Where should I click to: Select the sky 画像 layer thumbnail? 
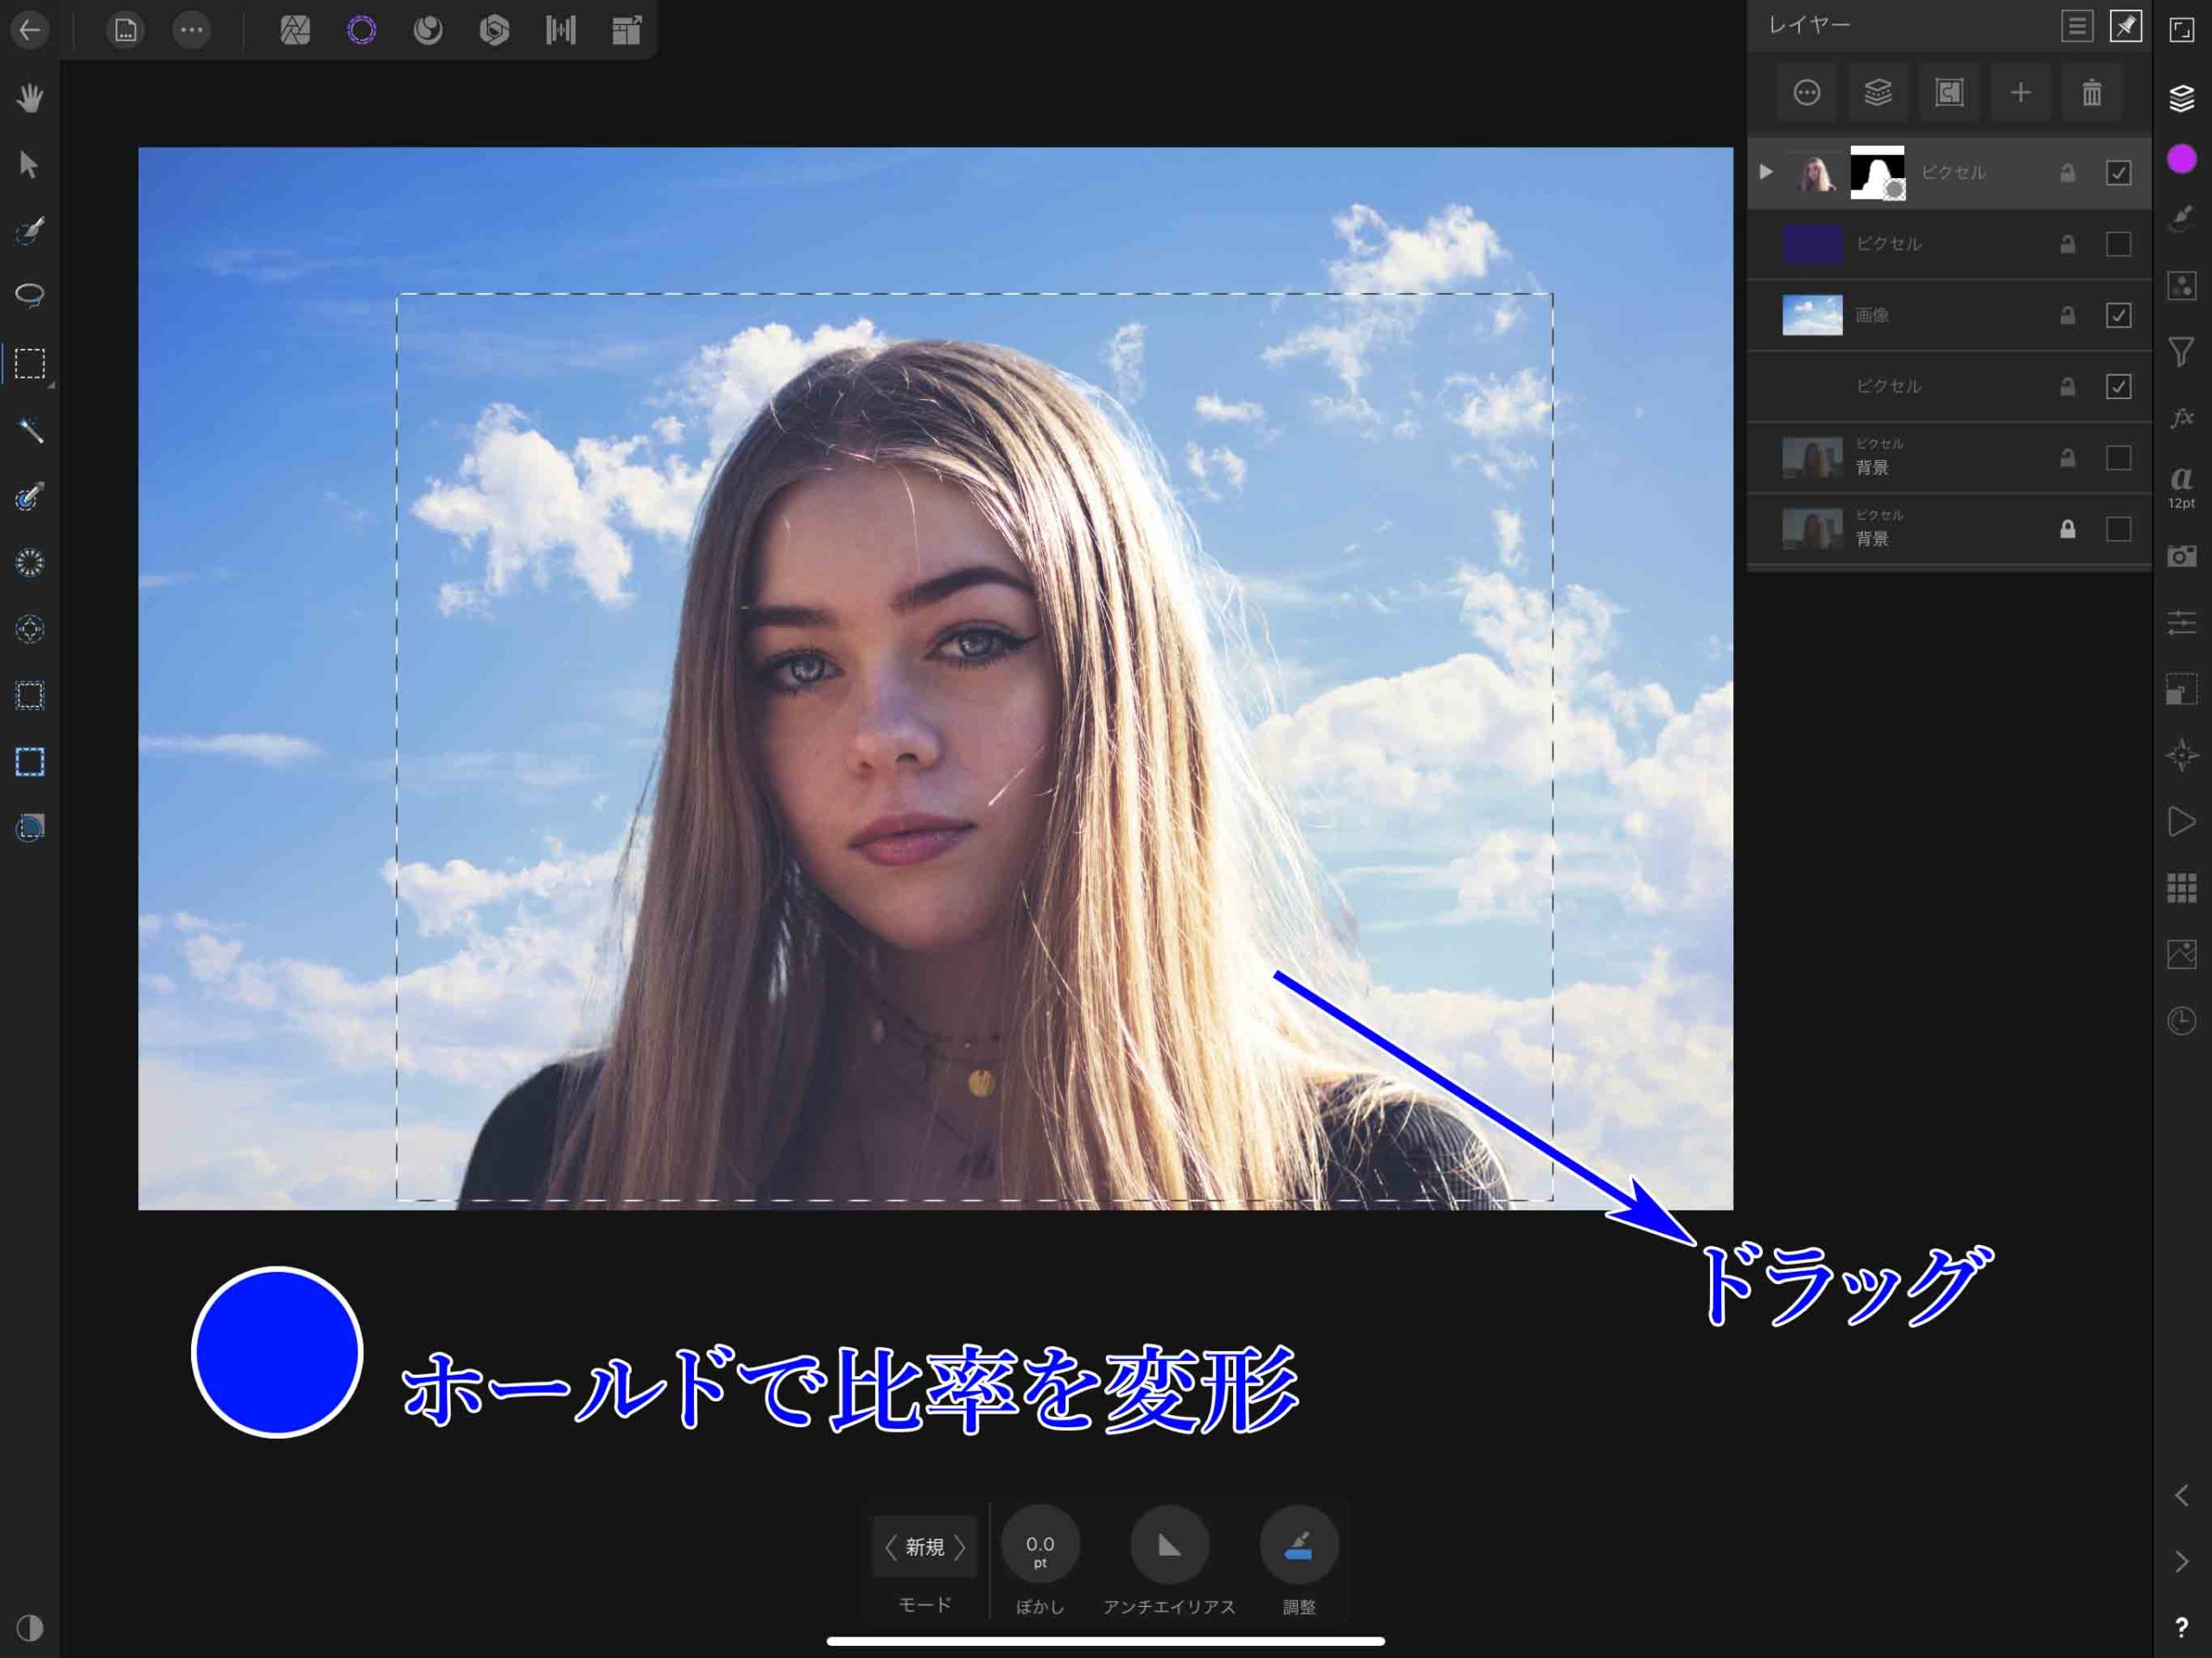(x=1812, y=315)
